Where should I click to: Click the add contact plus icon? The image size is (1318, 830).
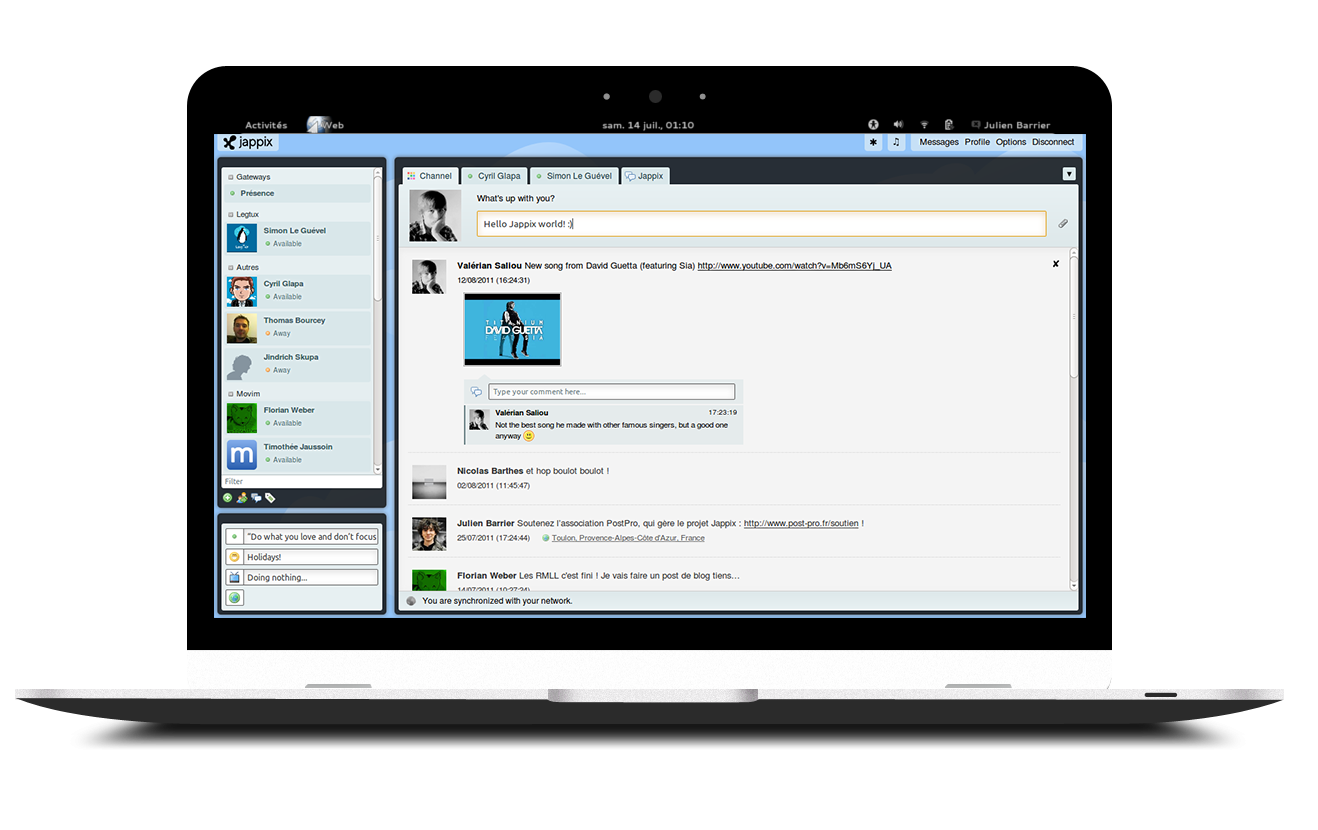[x=227, y=497]
